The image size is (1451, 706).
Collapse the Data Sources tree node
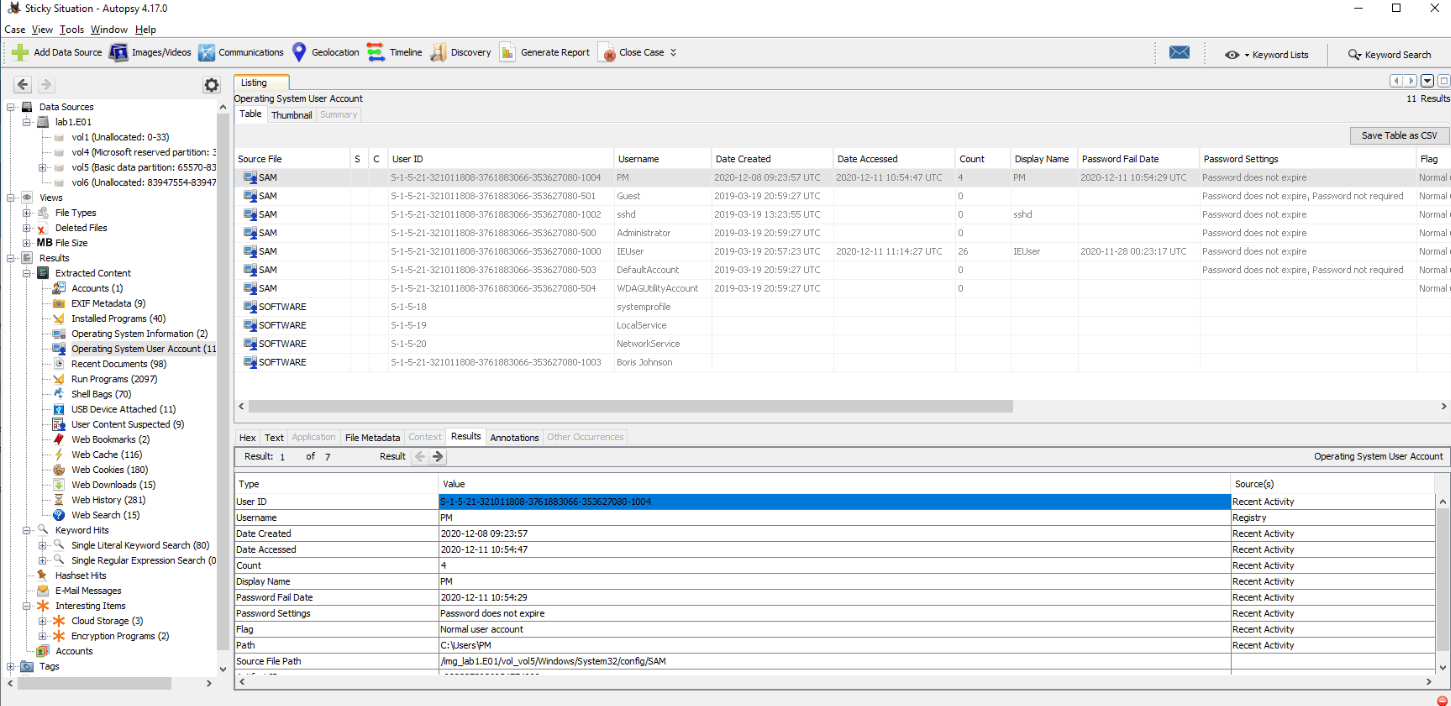click(11, 107)
